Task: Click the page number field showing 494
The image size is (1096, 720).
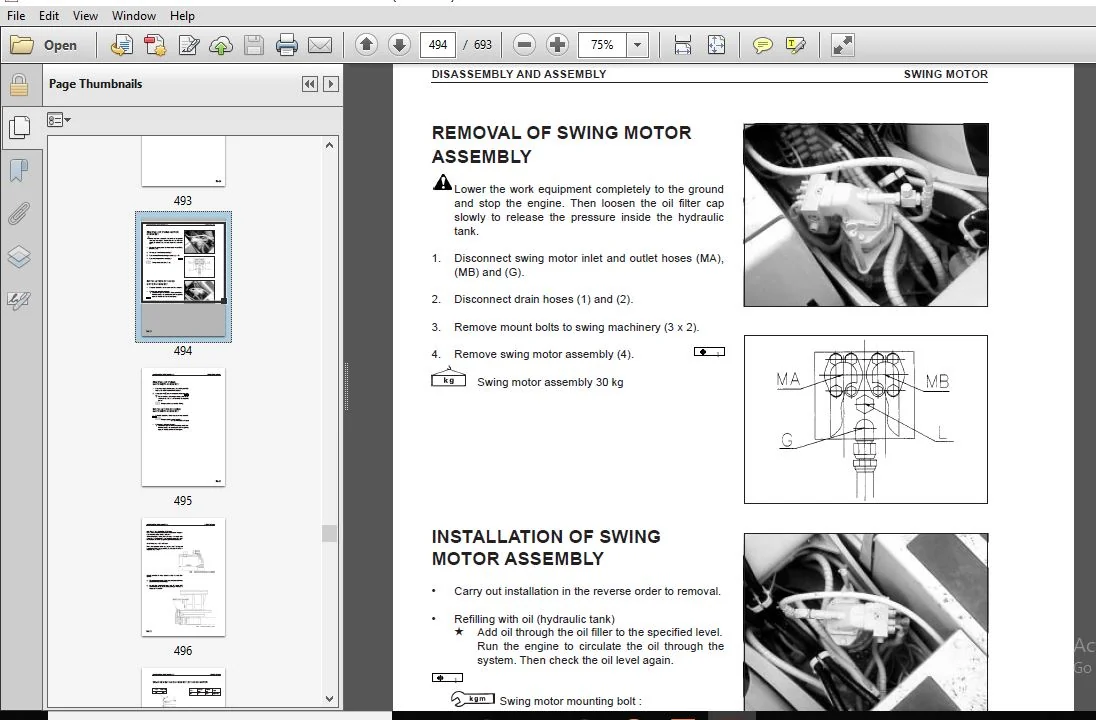Action: 438,45
